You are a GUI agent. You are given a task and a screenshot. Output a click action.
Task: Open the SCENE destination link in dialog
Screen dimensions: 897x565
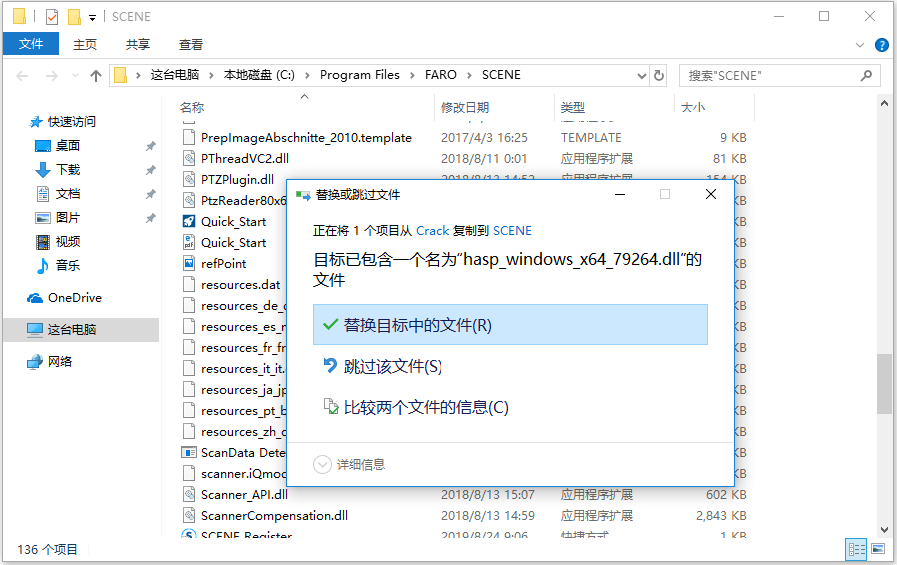pos(512,230)
